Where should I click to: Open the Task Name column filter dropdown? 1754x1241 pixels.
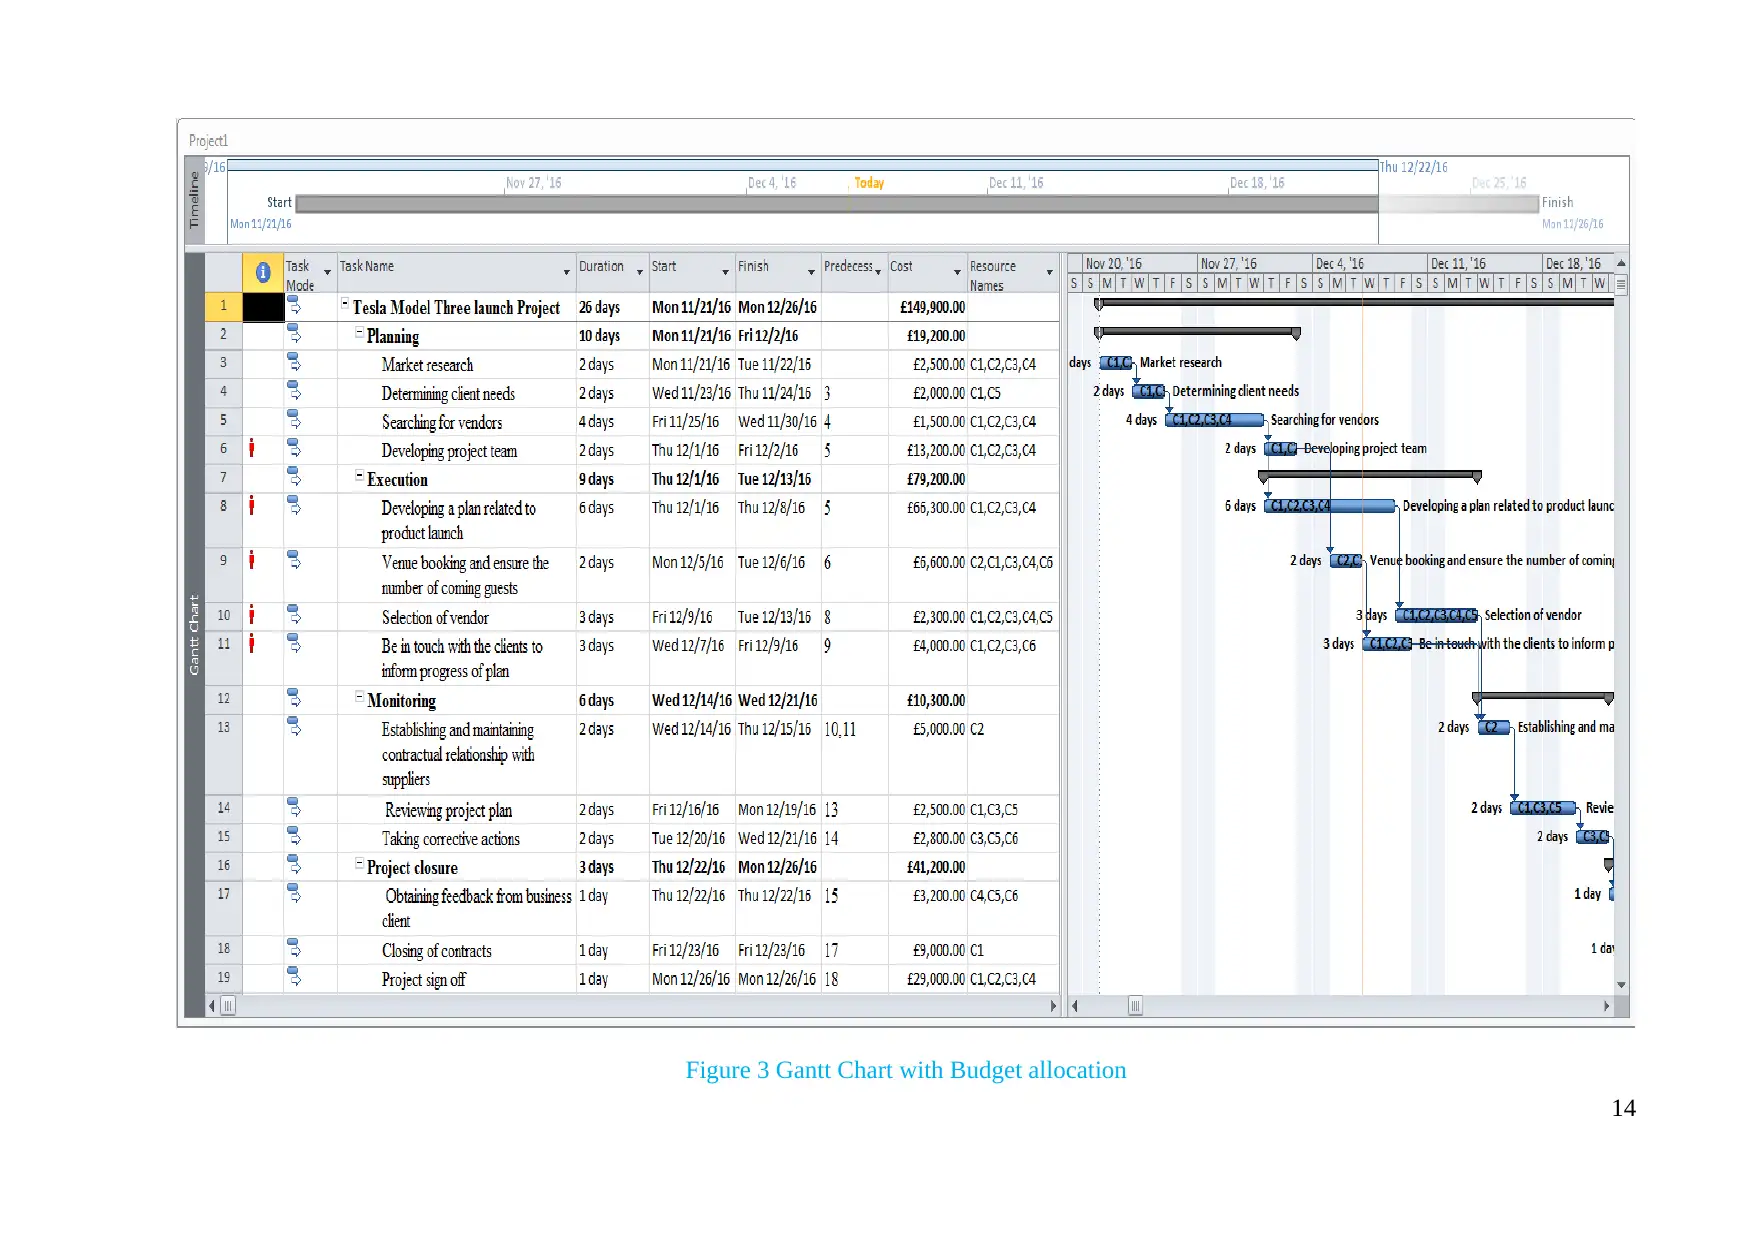point(567,272)
